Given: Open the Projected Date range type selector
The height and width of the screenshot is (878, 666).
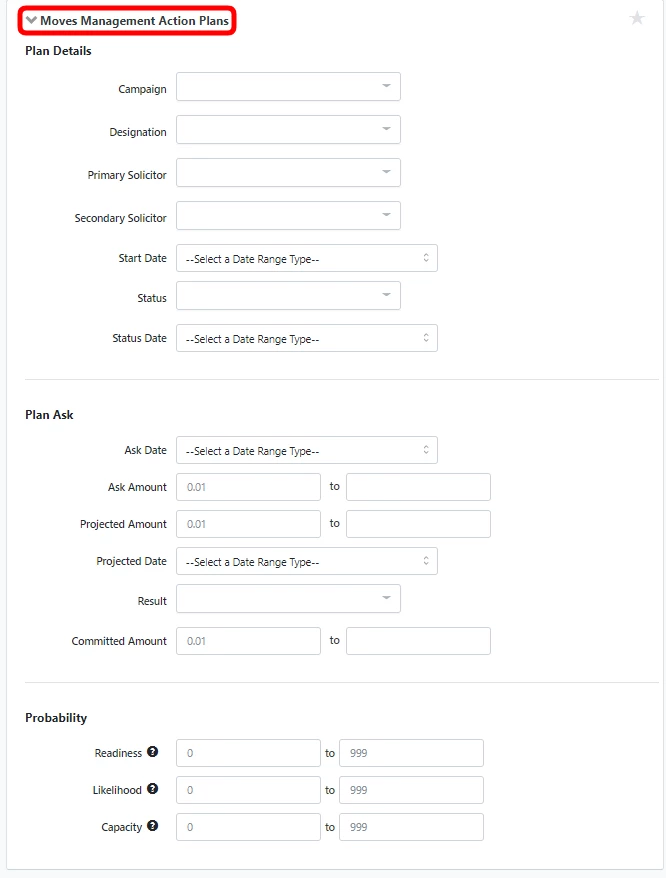Looking at the screenshot, I should pos(305,561).
